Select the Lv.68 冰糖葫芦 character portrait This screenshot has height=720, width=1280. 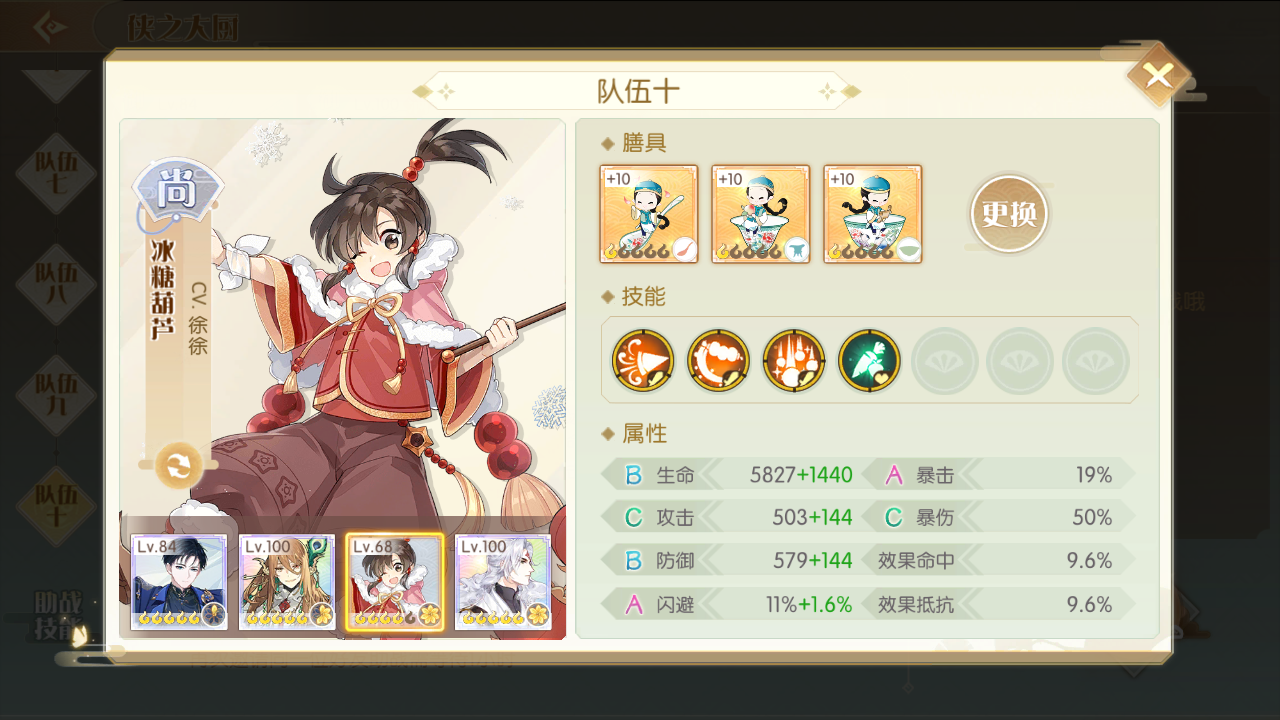pos(395,582)
